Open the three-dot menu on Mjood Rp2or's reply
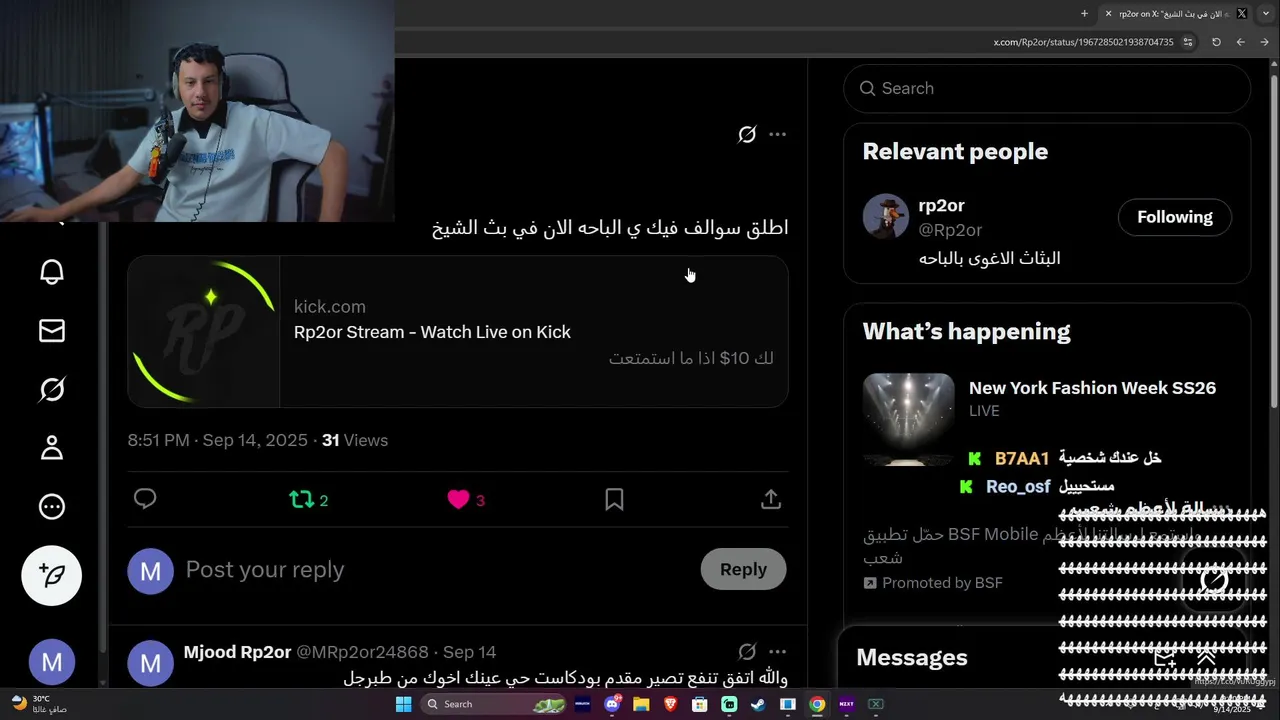1280x720 pixels. (778, 652)
